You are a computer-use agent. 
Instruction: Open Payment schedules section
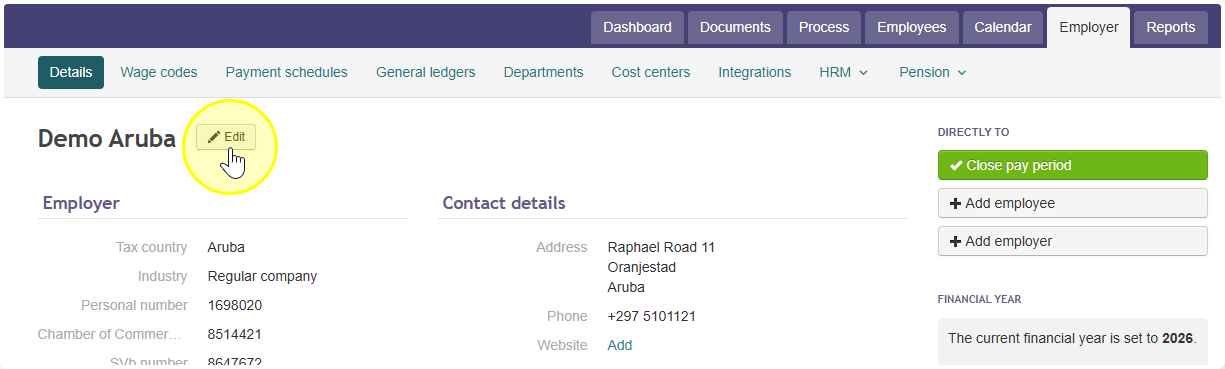(x=287, y=72)
